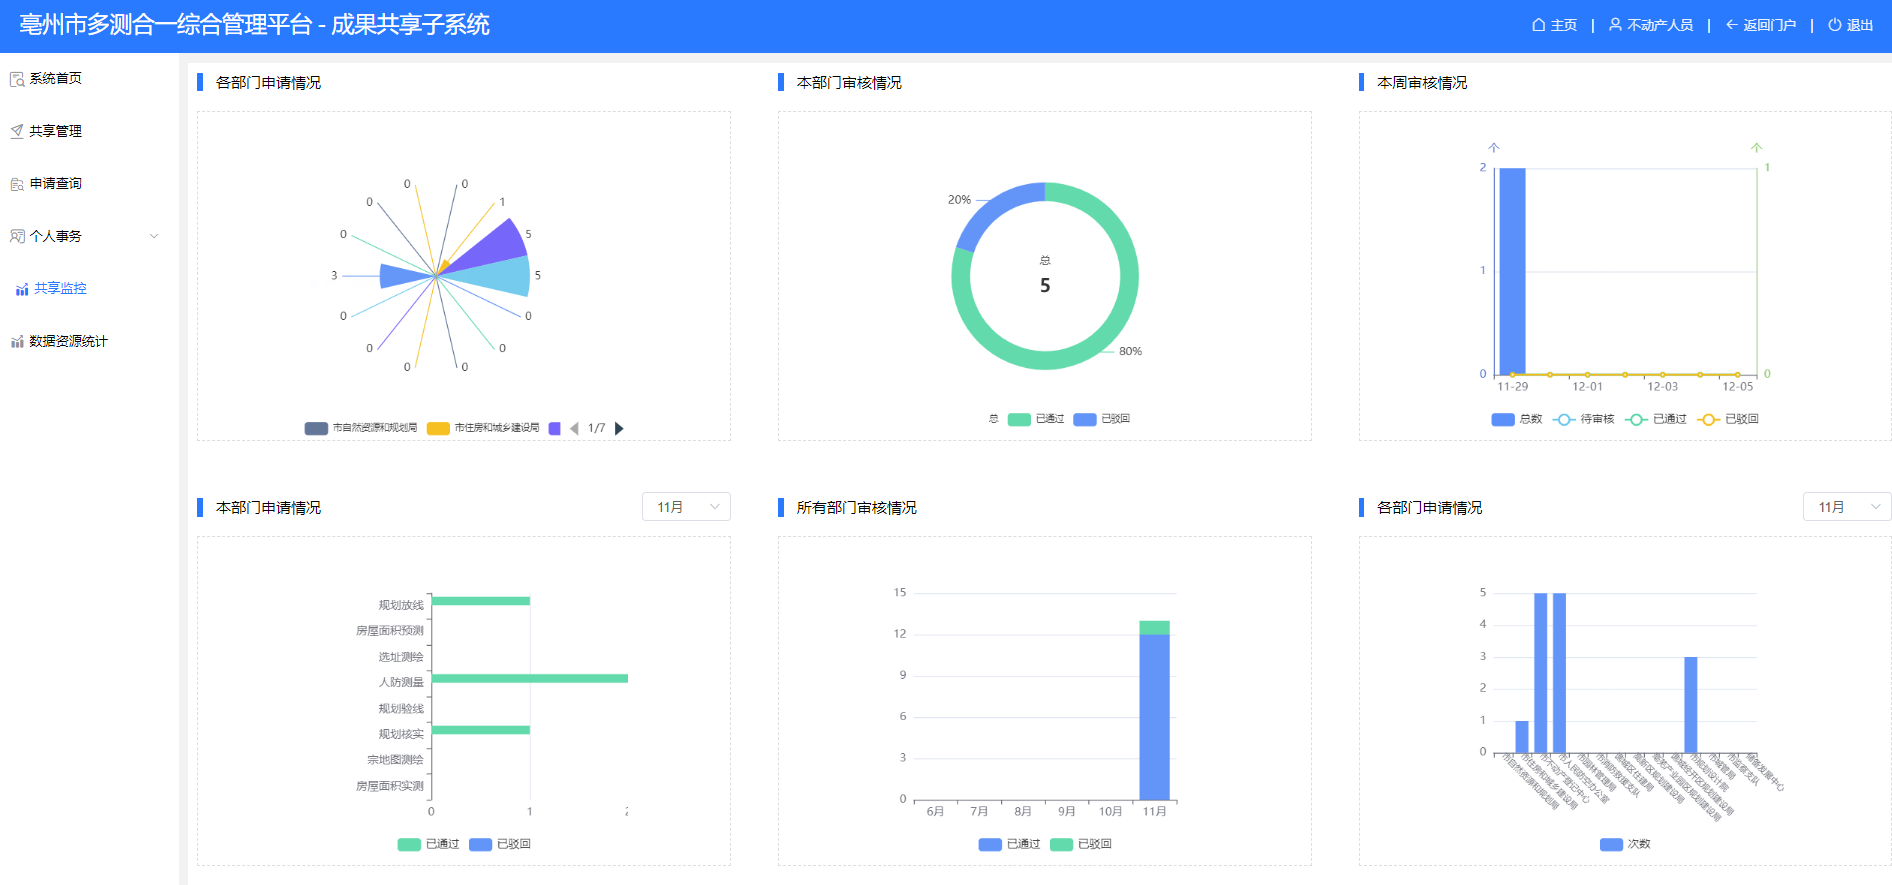Go to previous legend page in rose chart
This screenshot has height=885, width=1892.
point(574,428)
